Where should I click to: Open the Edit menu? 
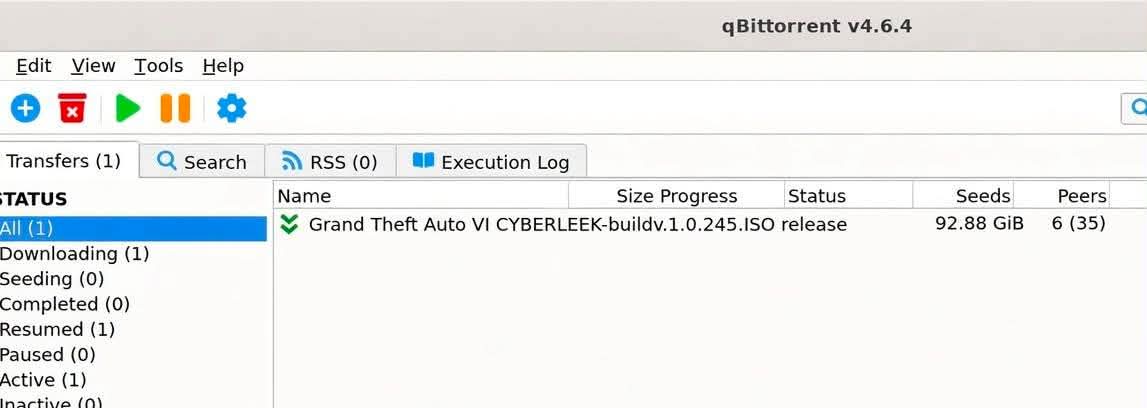tap(34, 66)
